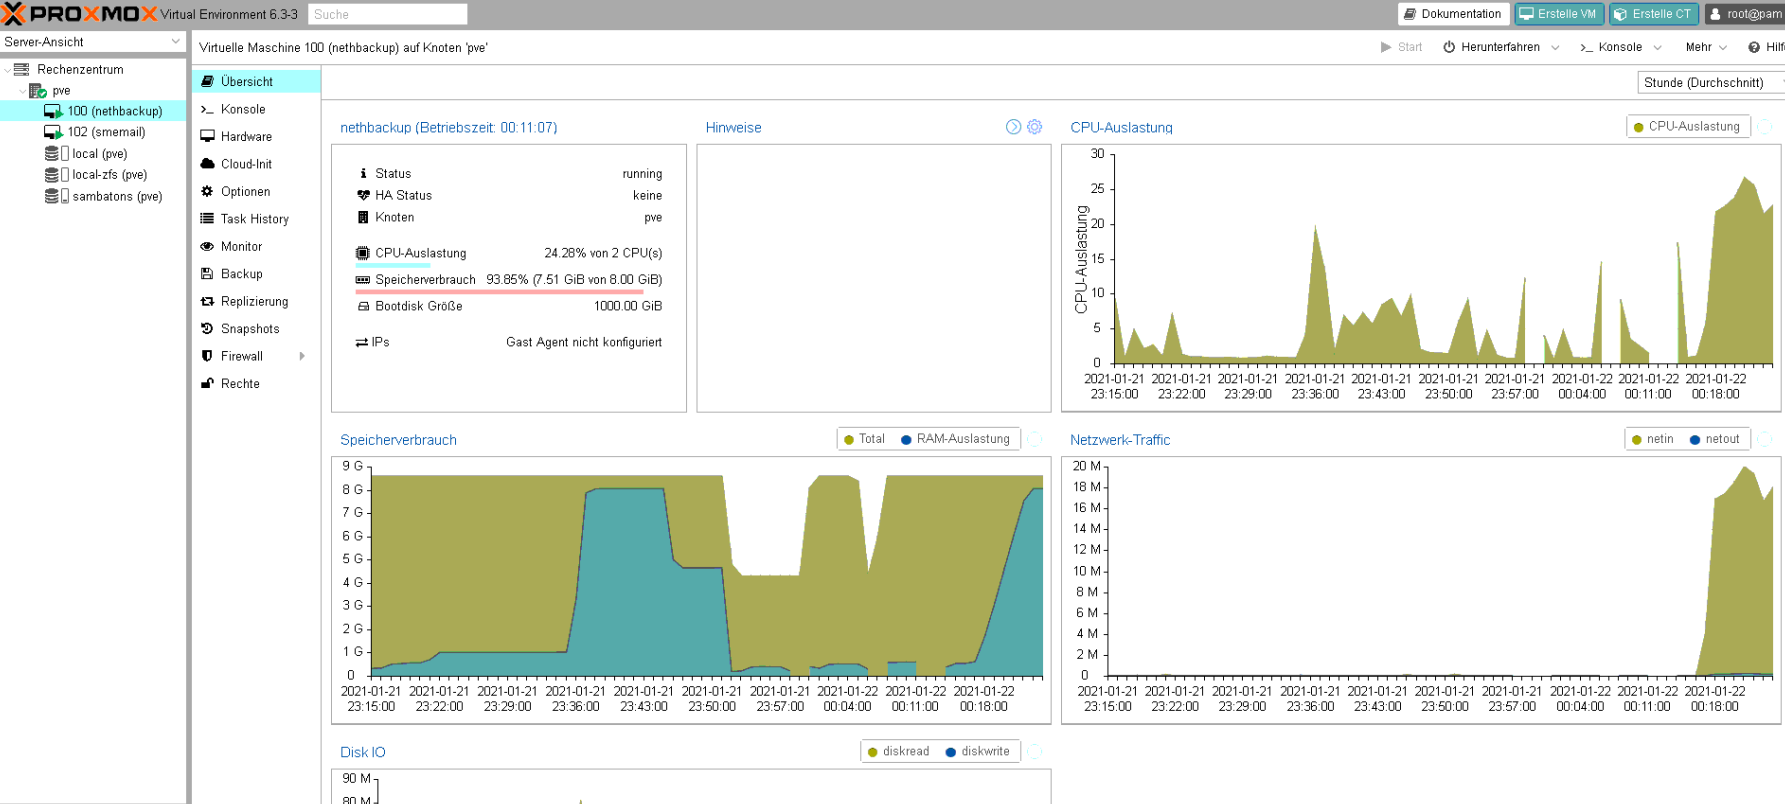Open Konsole toolbar dropdown arrow
This screenshot has width=1785, height=804.
point(1657,47)
